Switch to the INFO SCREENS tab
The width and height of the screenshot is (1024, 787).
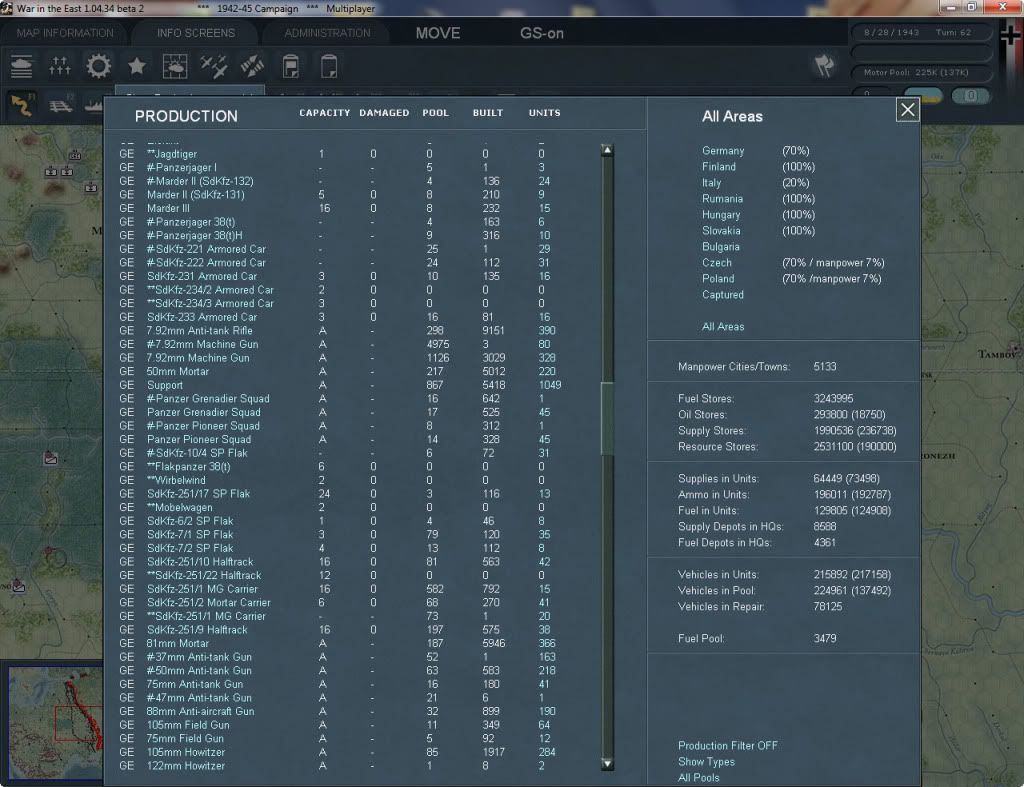[195, 33]
